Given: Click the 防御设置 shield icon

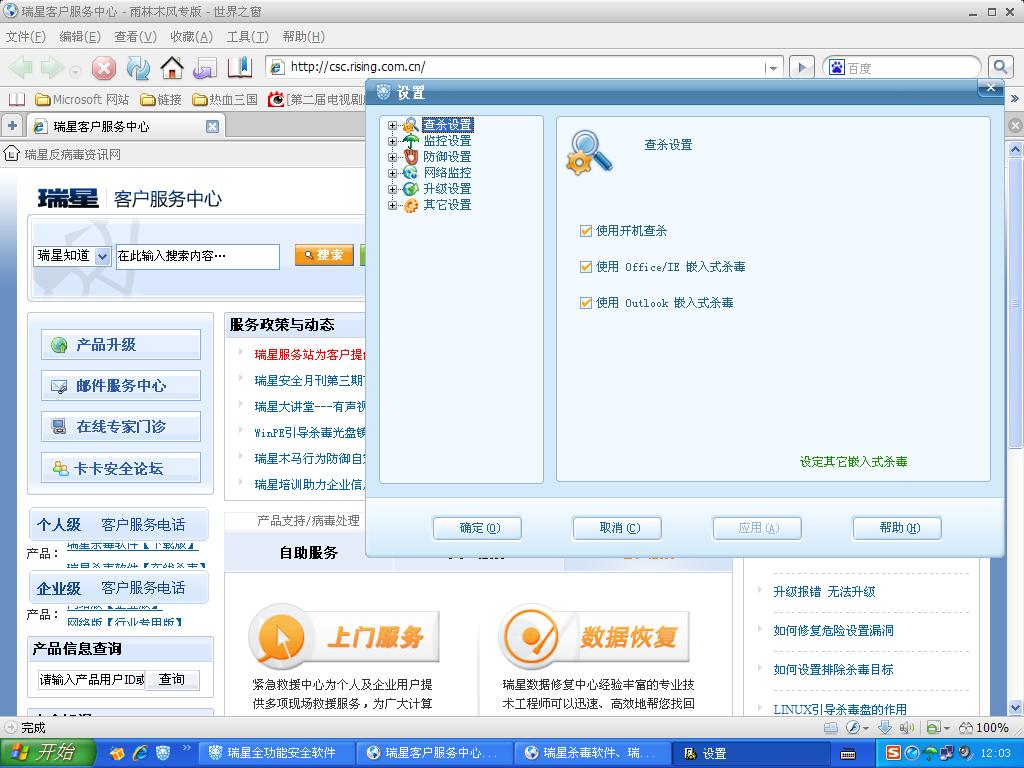Looking at the screenshot, I should [411, 157].
